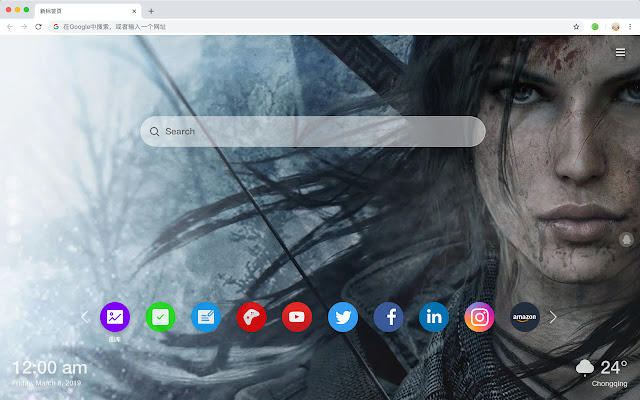The image size is (640, 400).
Task: Click the page Search field
Action: 313,131
